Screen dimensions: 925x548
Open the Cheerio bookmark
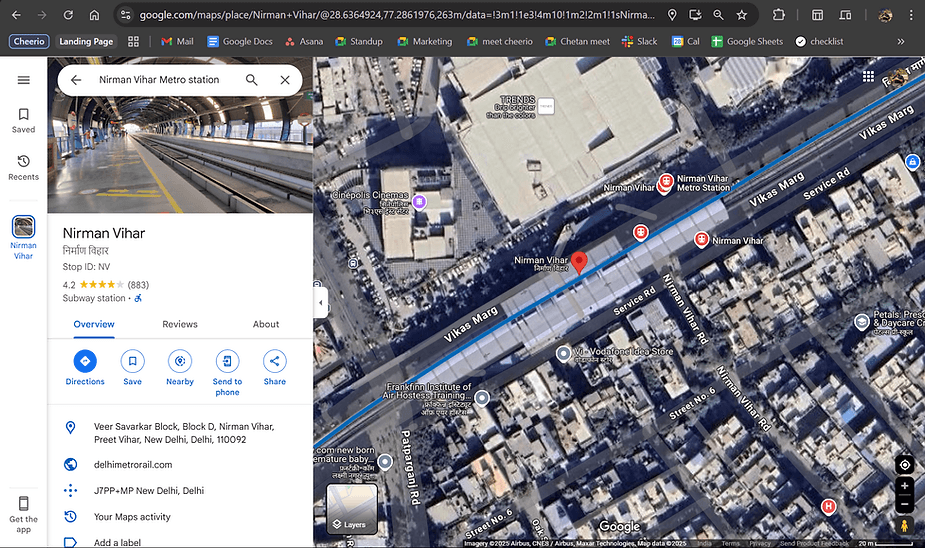pyautogui.click(x=29, y=41)
